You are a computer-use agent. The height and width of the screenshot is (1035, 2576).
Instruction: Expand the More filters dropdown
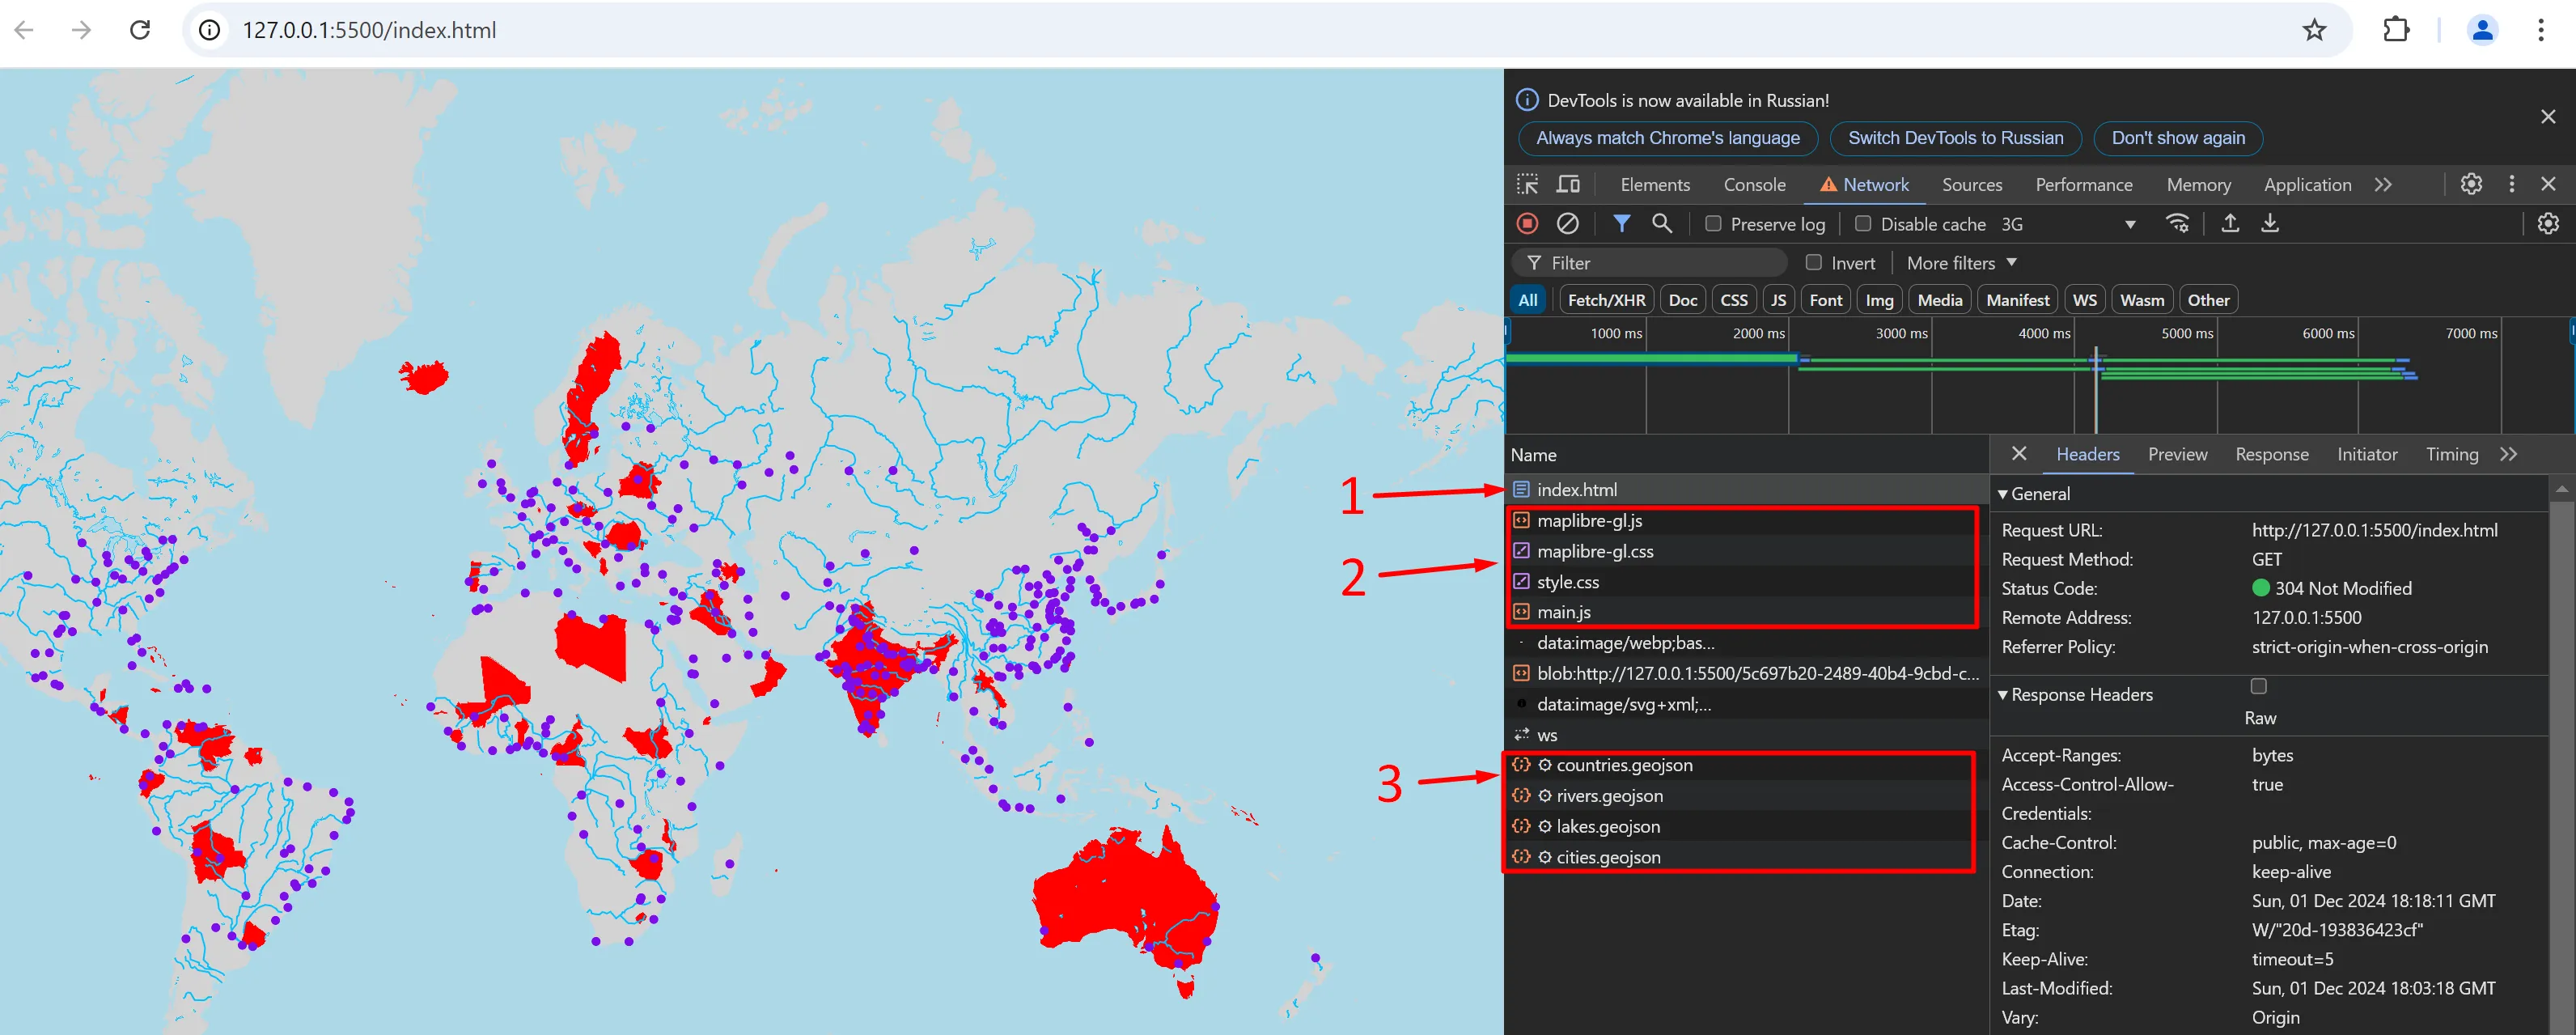tap(1959, 262)
